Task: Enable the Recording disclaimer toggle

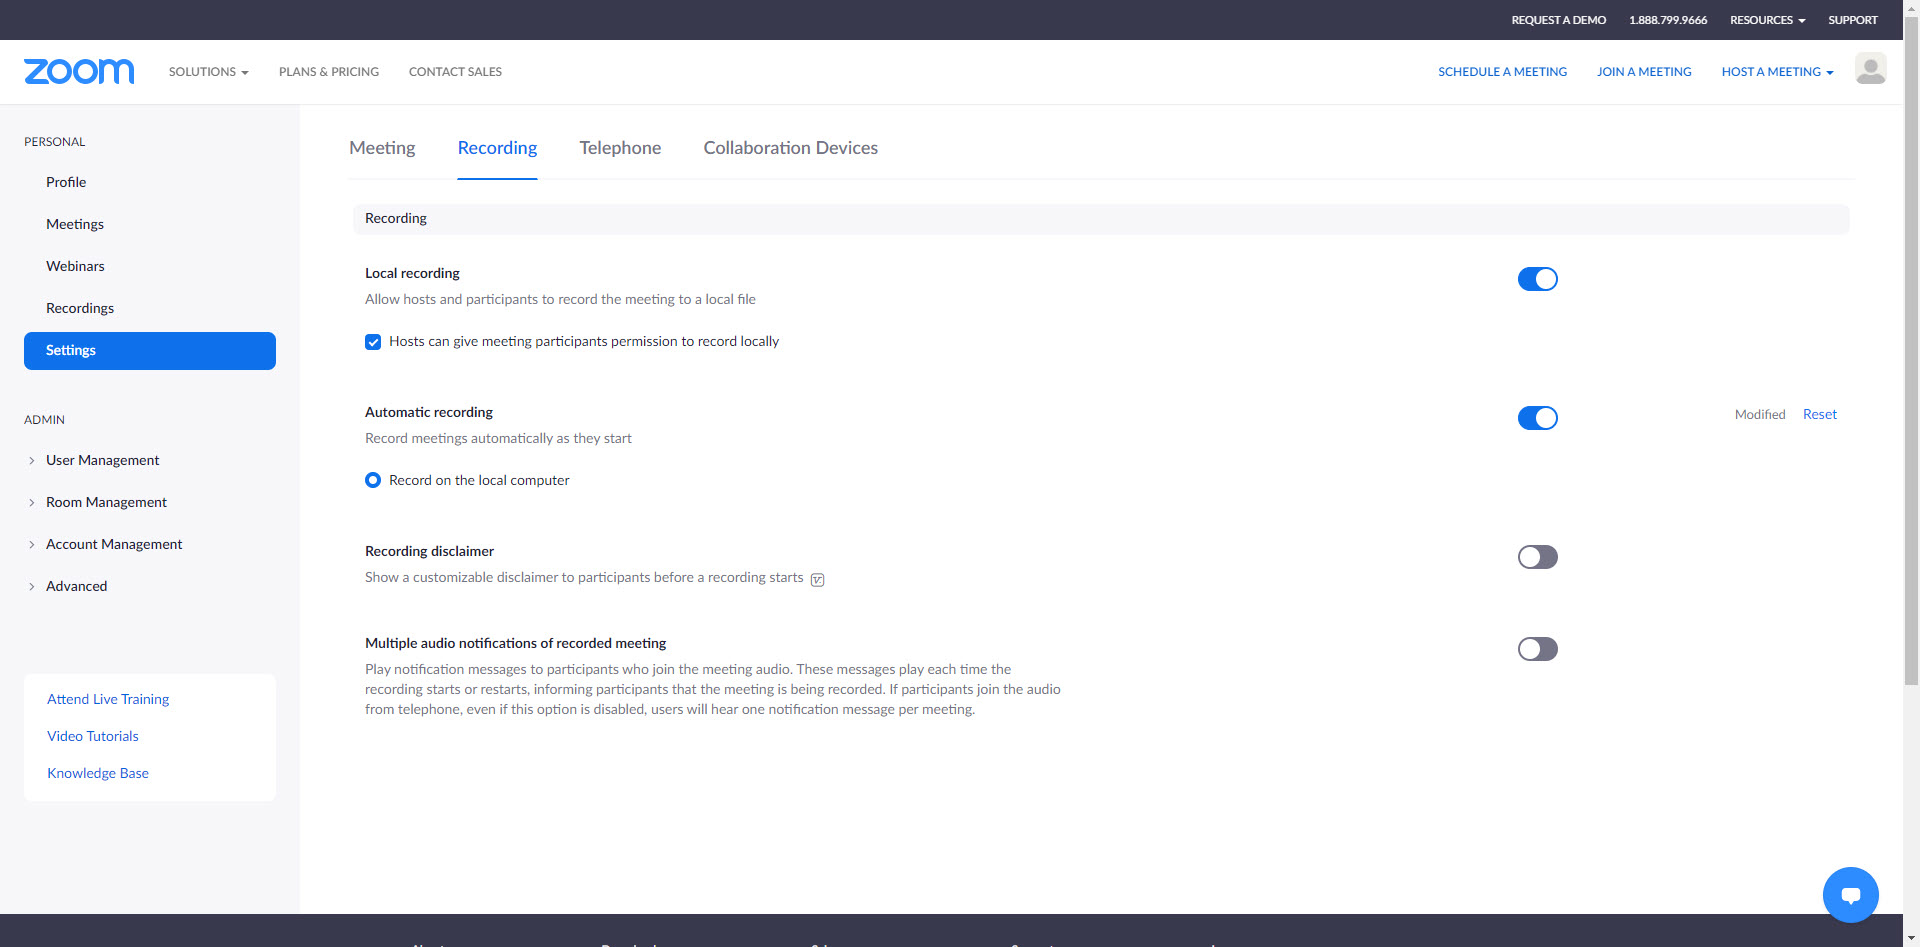Action: (x=1537, y=557)
